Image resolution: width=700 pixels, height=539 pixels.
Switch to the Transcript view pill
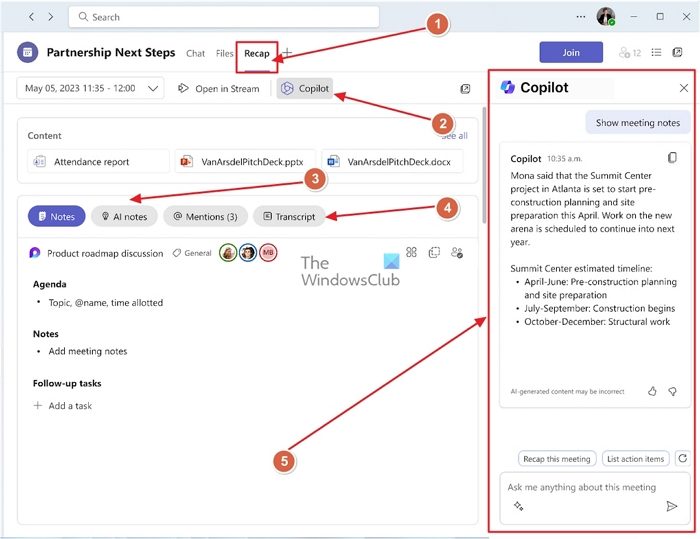(289, 216)
